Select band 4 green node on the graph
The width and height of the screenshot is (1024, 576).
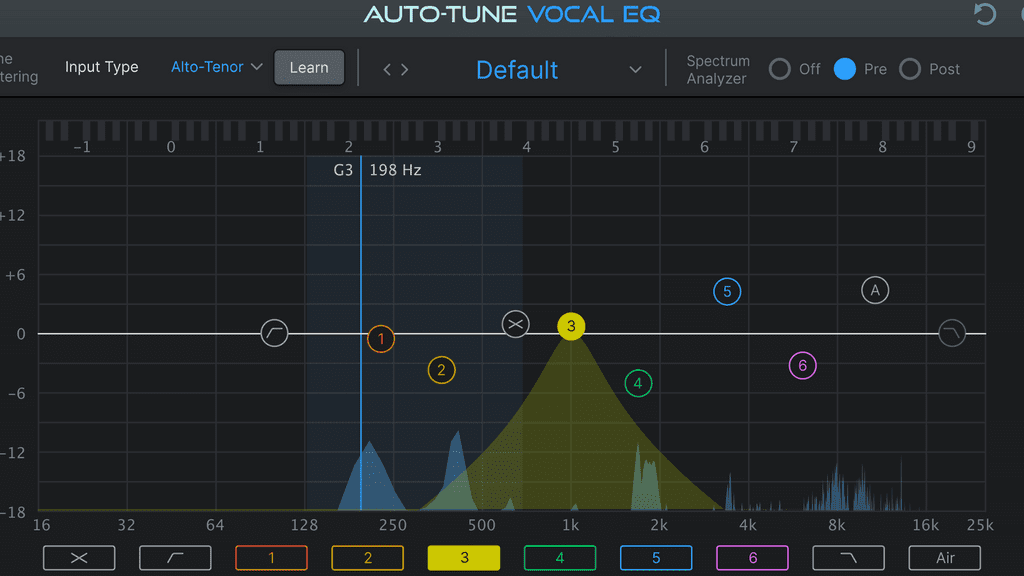638,383
